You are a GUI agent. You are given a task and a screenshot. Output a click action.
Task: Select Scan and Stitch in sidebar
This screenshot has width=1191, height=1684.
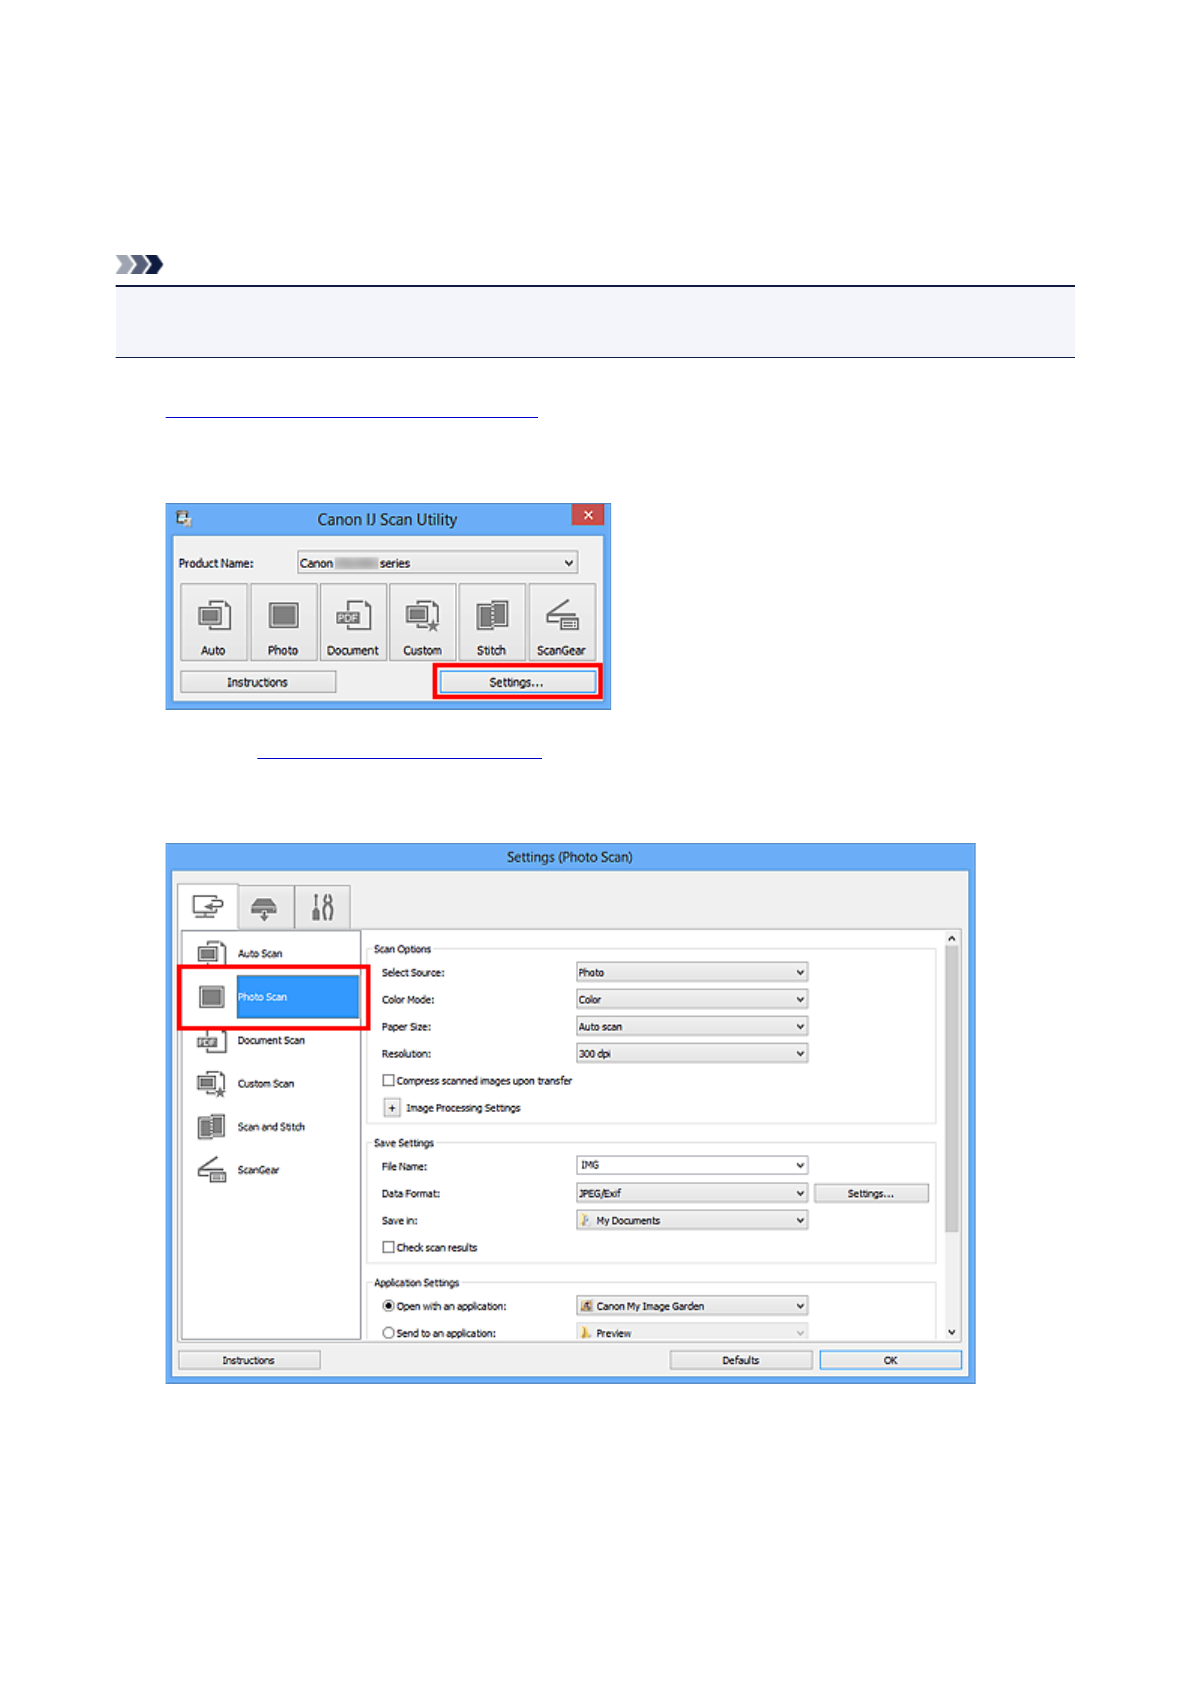click(270, 1127)
